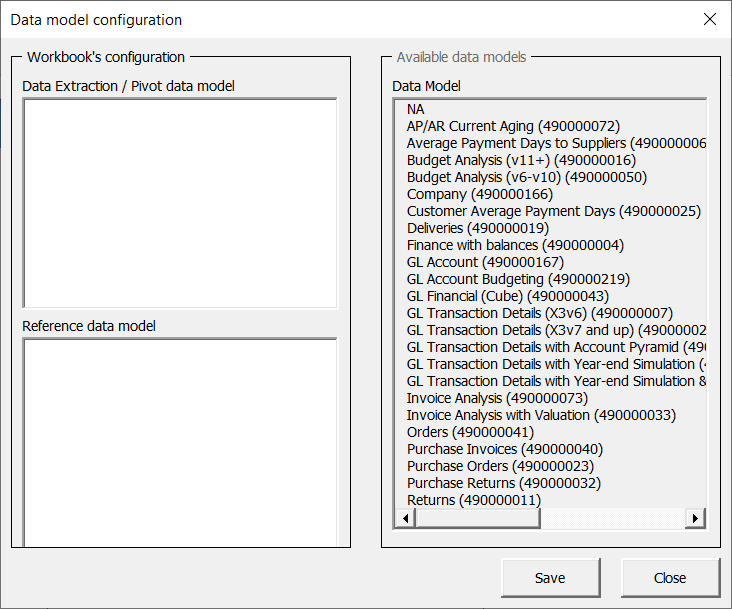Choose GL Account Budgeting entry
732x609 pixels.
(x=518, y=279)
